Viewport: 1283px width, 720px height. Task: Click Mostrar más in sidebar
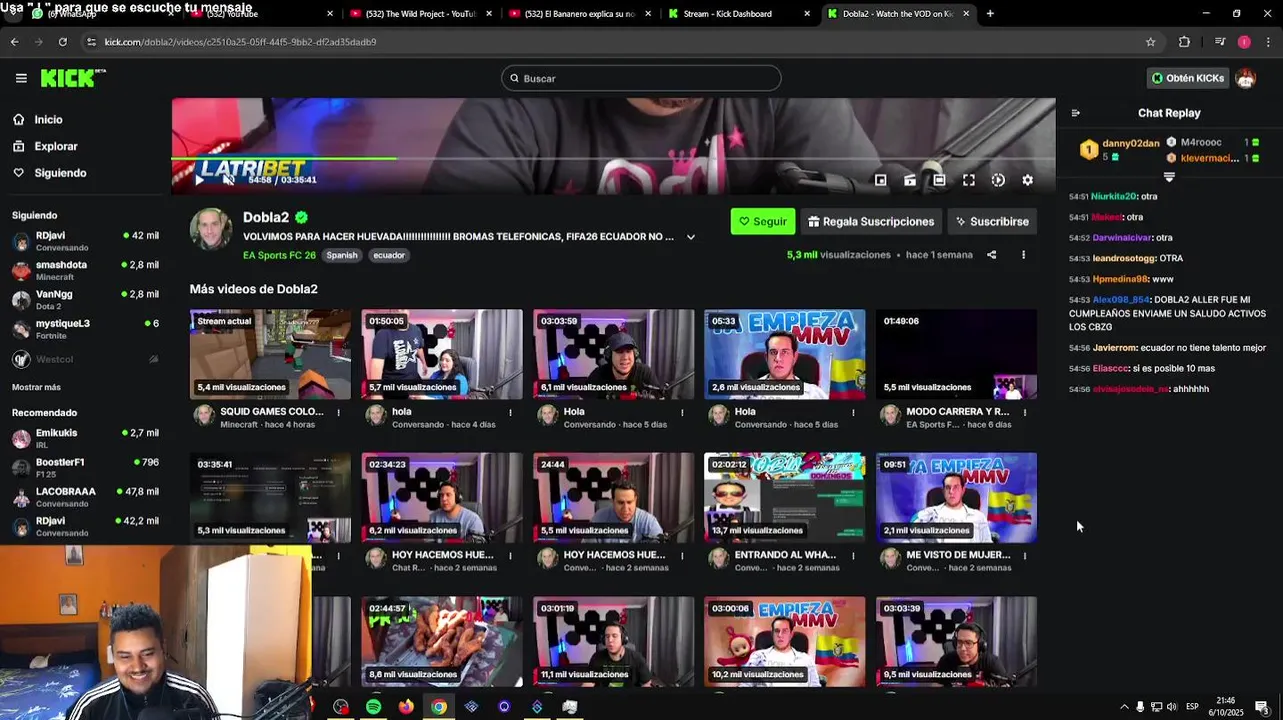[x=36, y=387]
